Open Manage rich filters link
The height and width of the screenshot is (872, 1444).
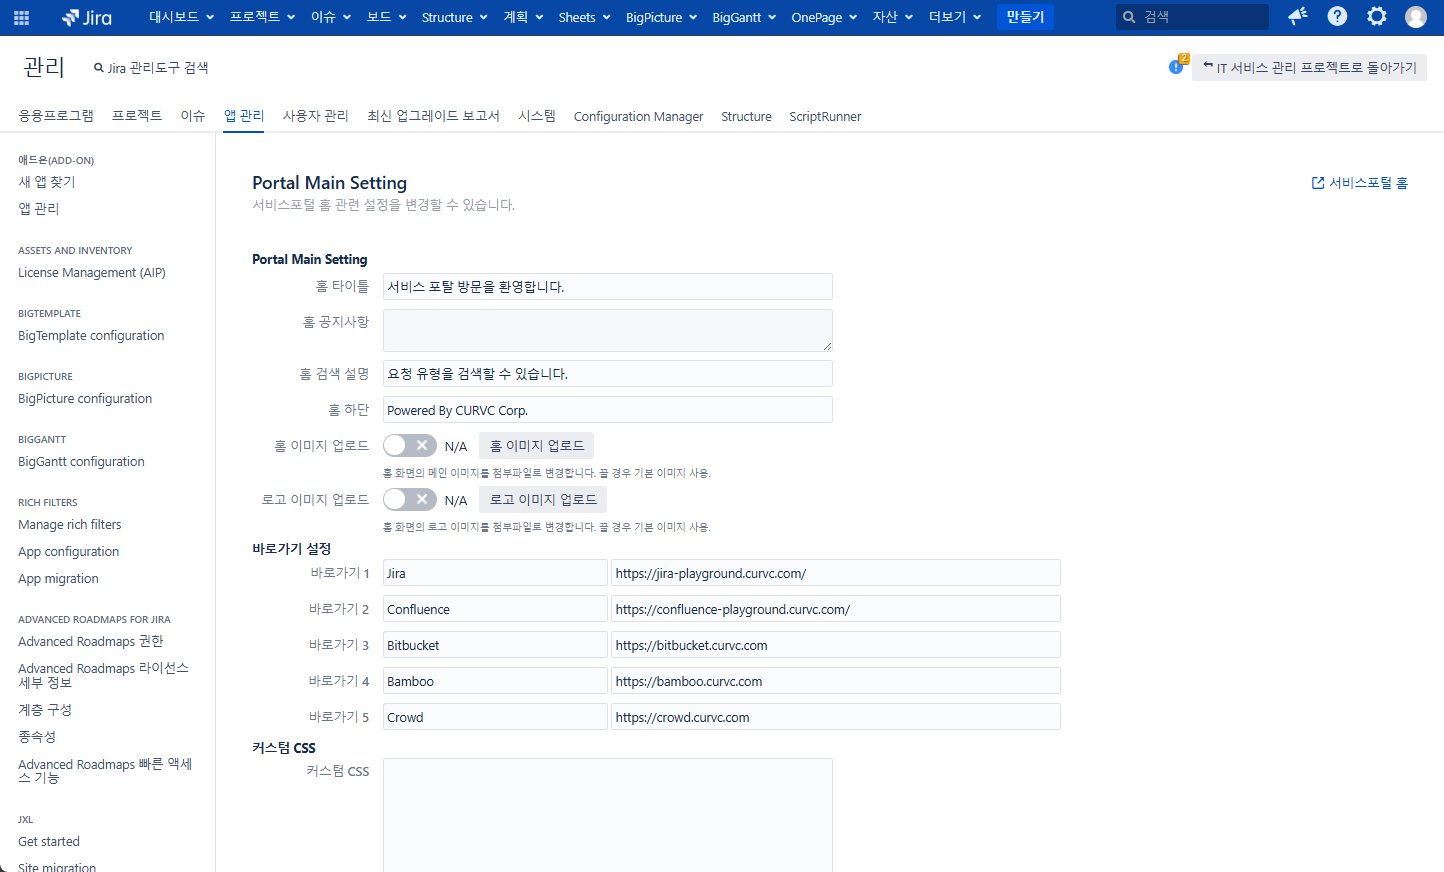pos(70,524)
